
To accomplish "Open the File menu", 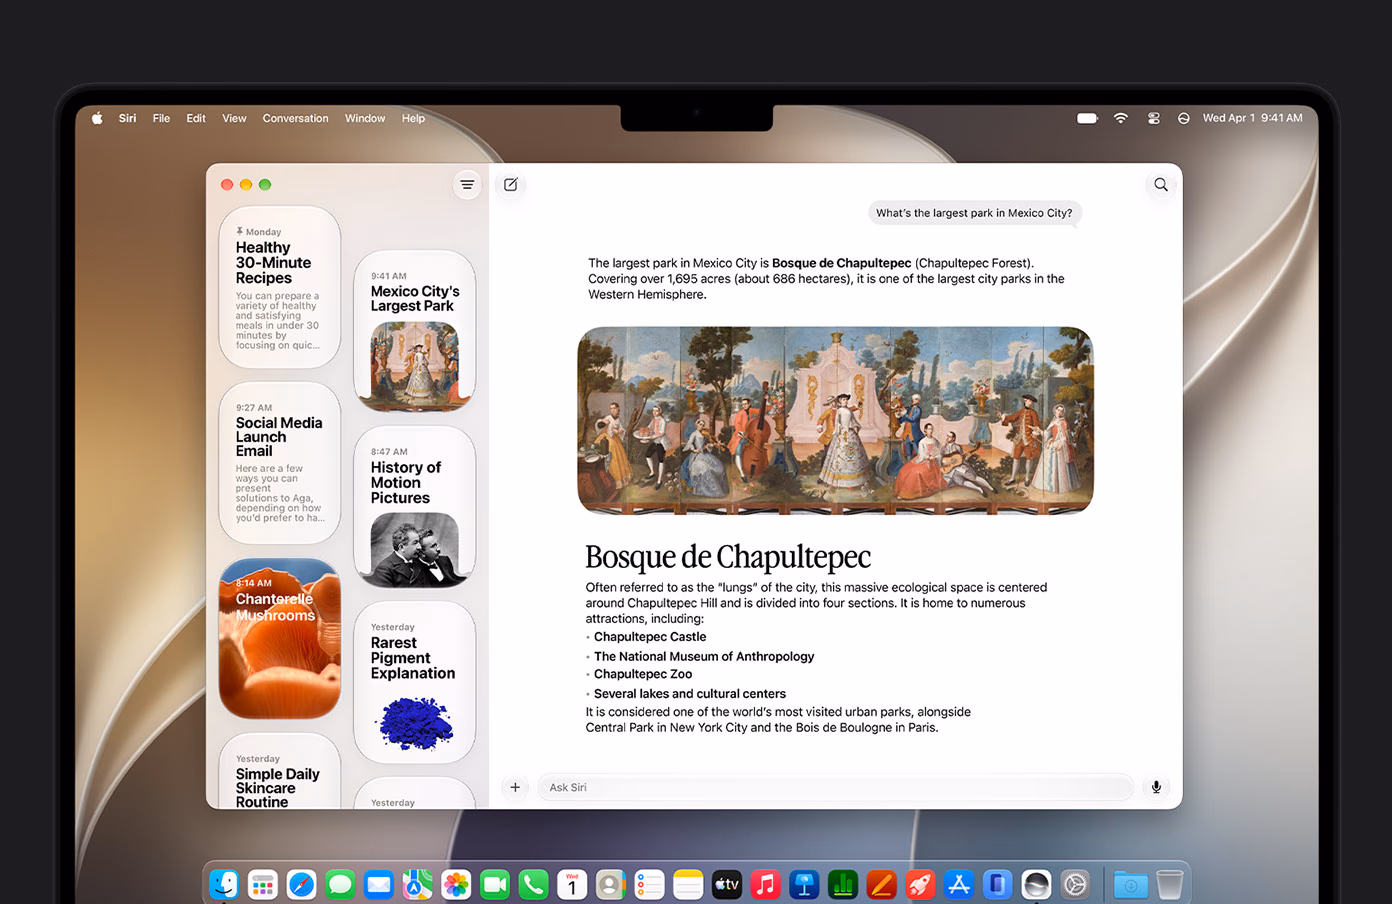I will click(x=161, y=118).
